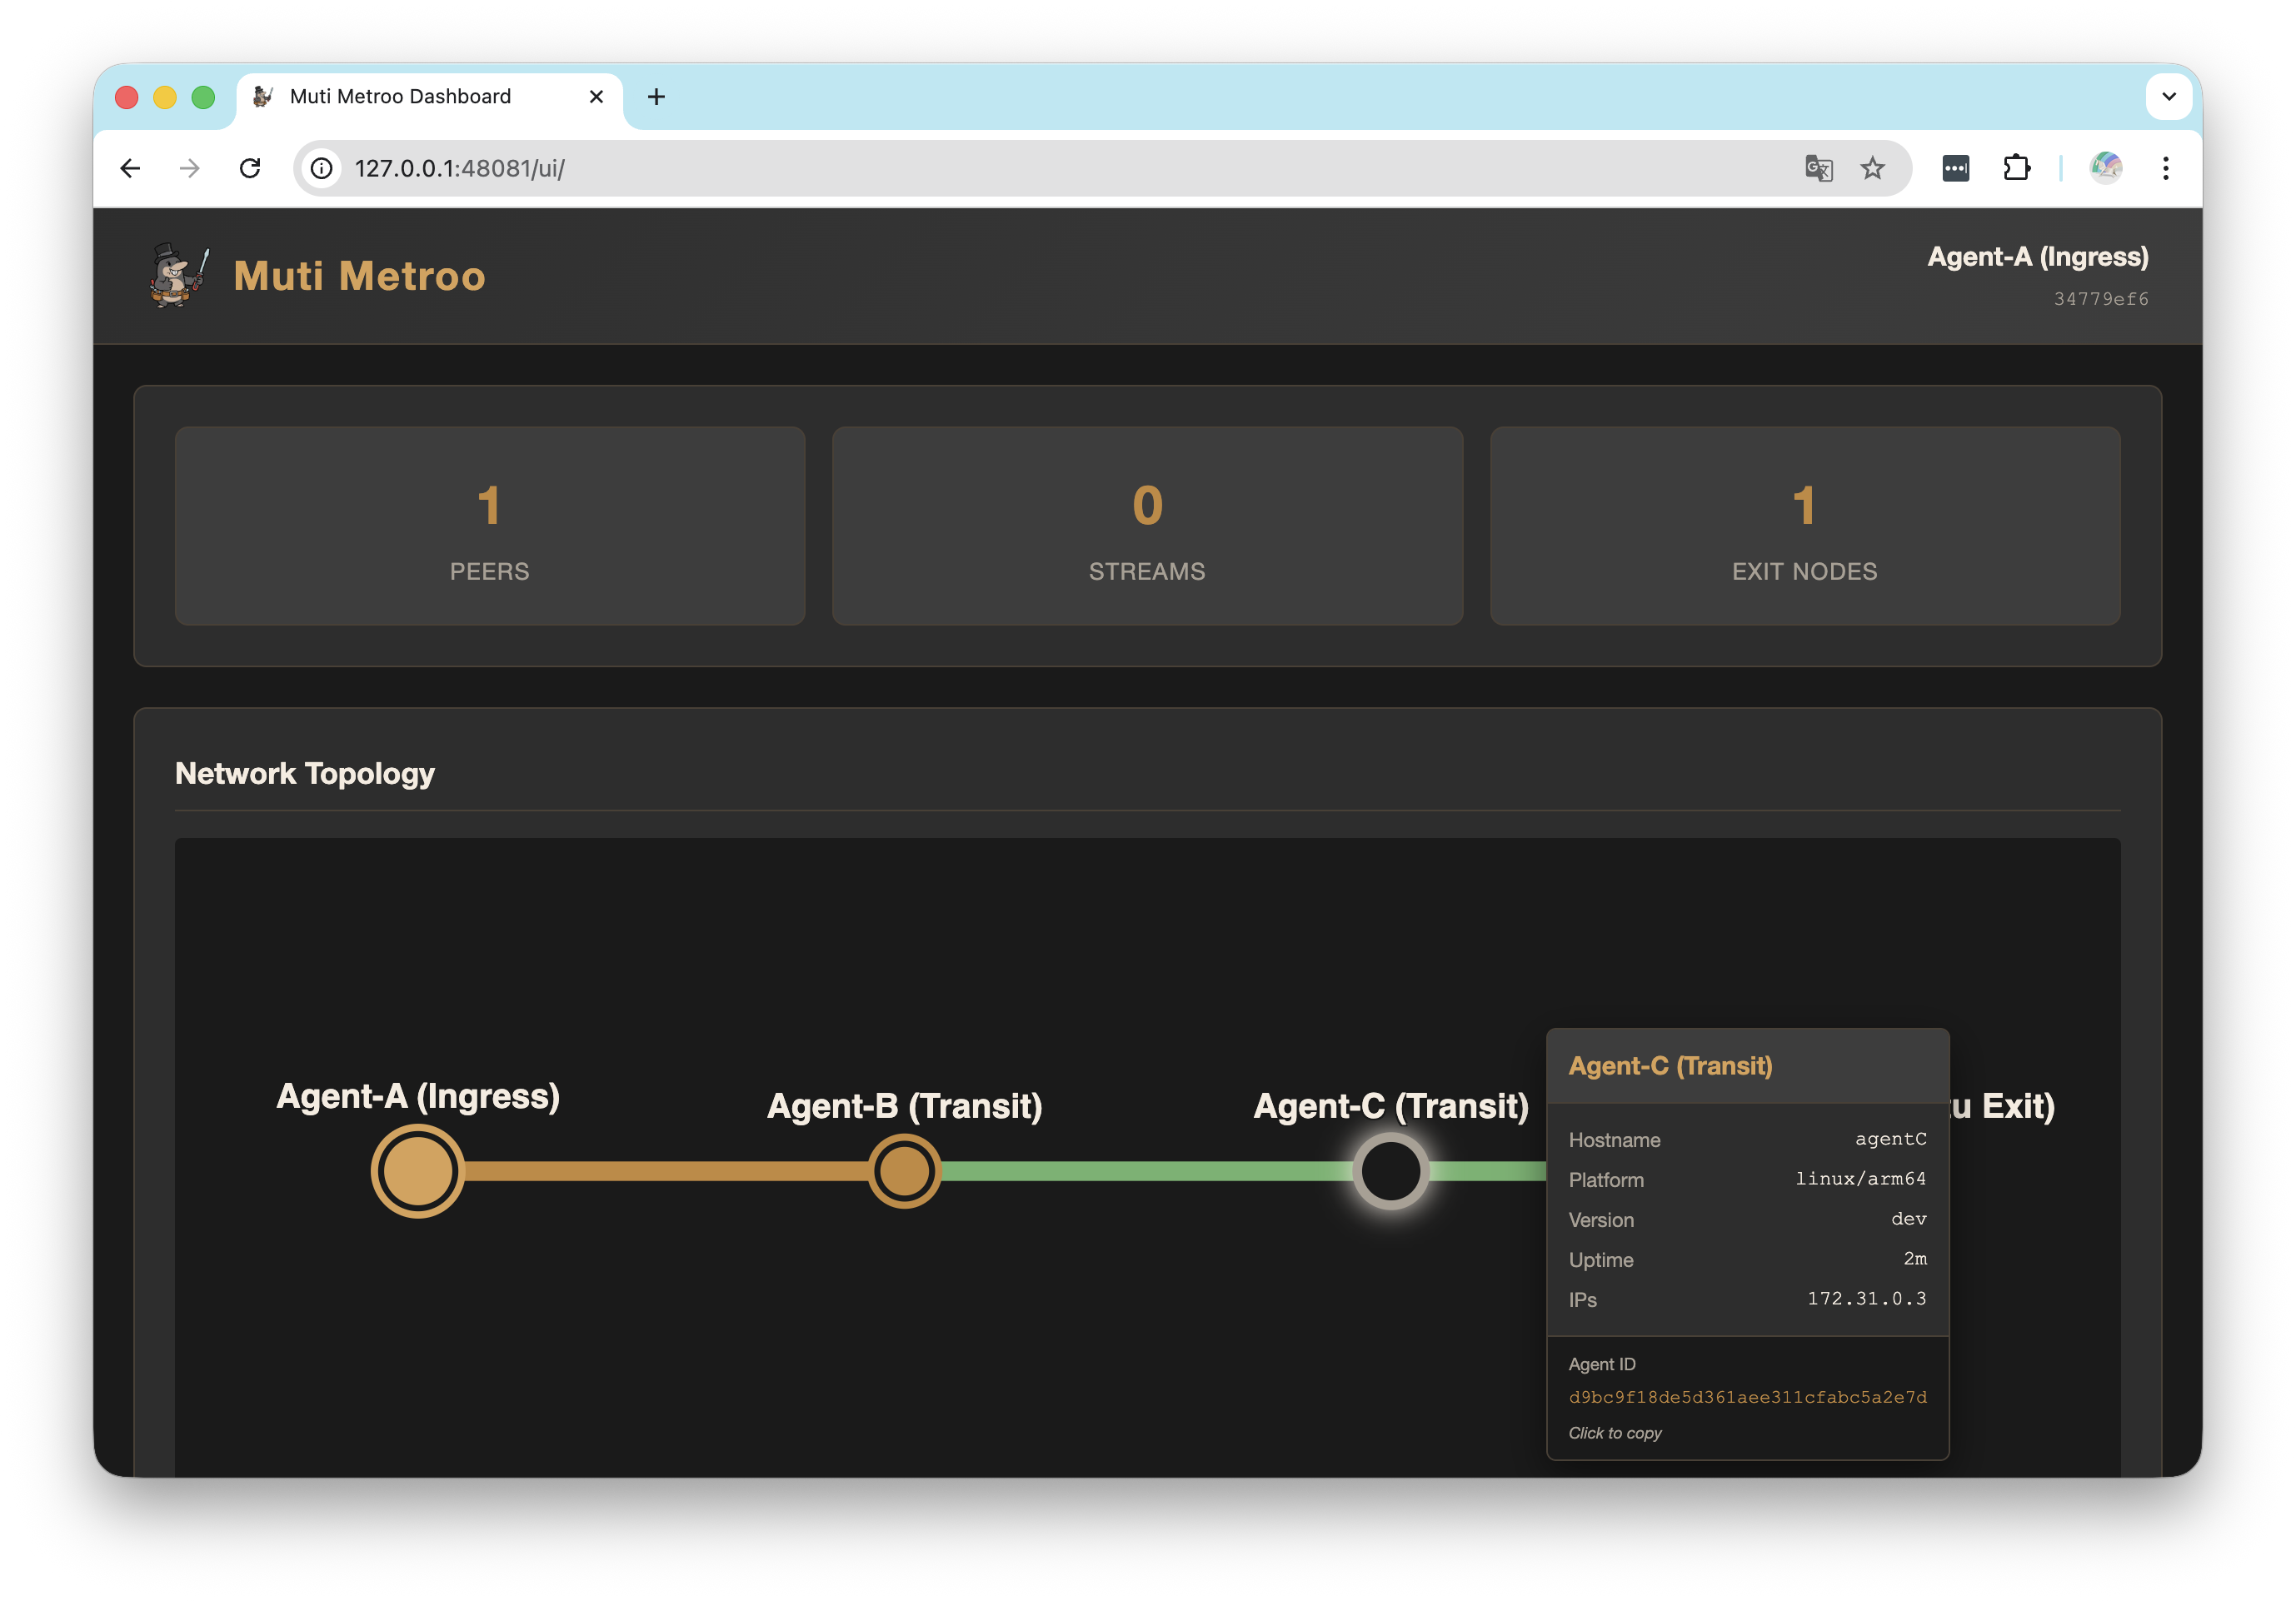Click the reload page icon
2296x1601 pixels.
click(x=251, y=168)
